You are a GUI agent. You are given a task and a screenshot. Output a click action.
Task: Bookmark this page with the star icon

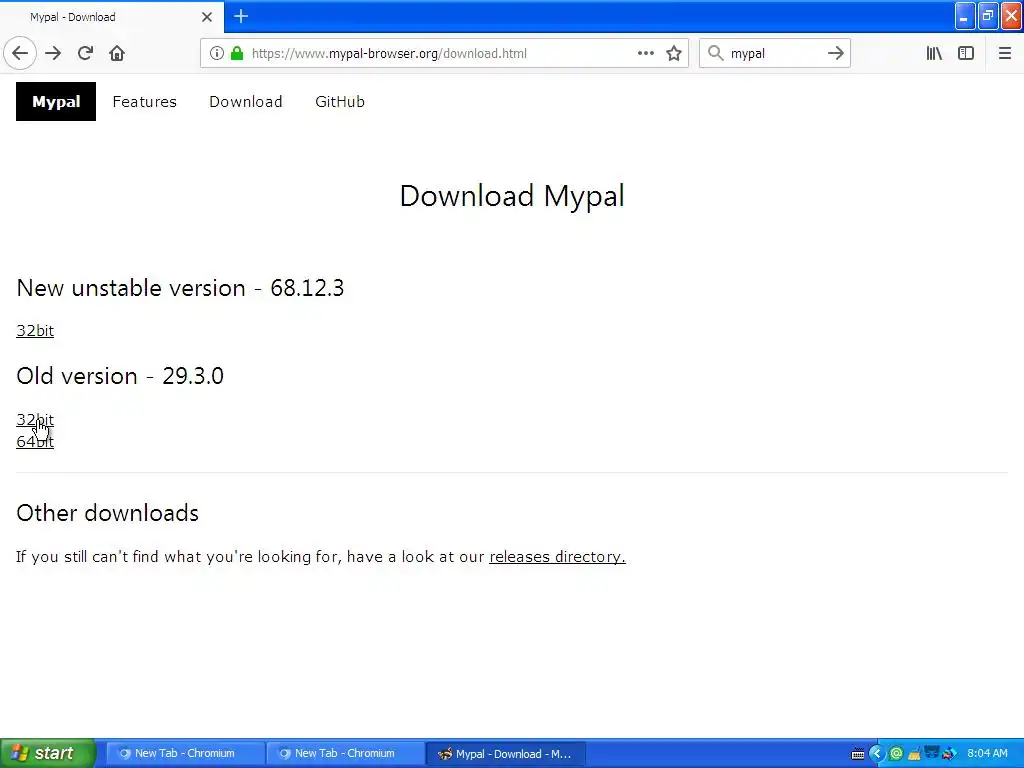[x=674, y=54]
